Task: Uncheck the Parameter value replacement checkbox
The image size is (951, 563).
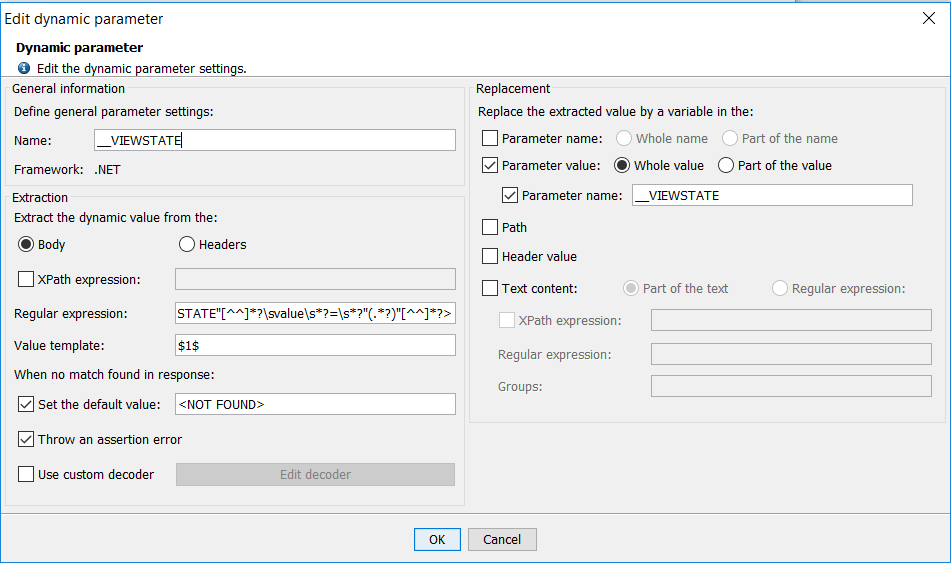Action: click(490, 165)
